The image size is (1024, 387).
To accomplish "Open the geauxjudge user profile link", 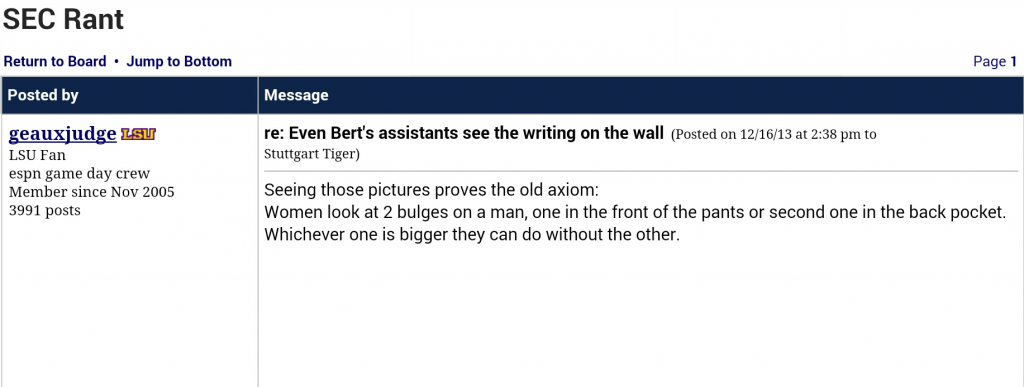I will [63, 134].
